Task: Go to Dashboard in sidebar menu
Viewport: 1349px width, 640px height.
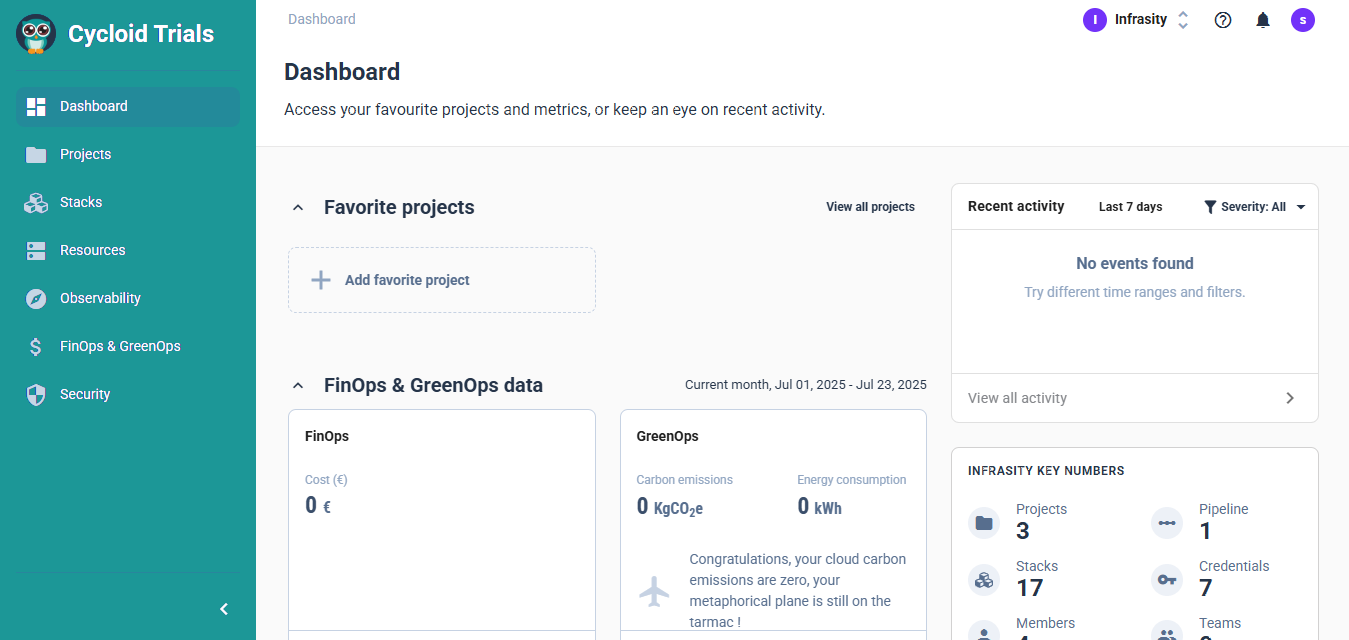Action: tap(128, 106)
